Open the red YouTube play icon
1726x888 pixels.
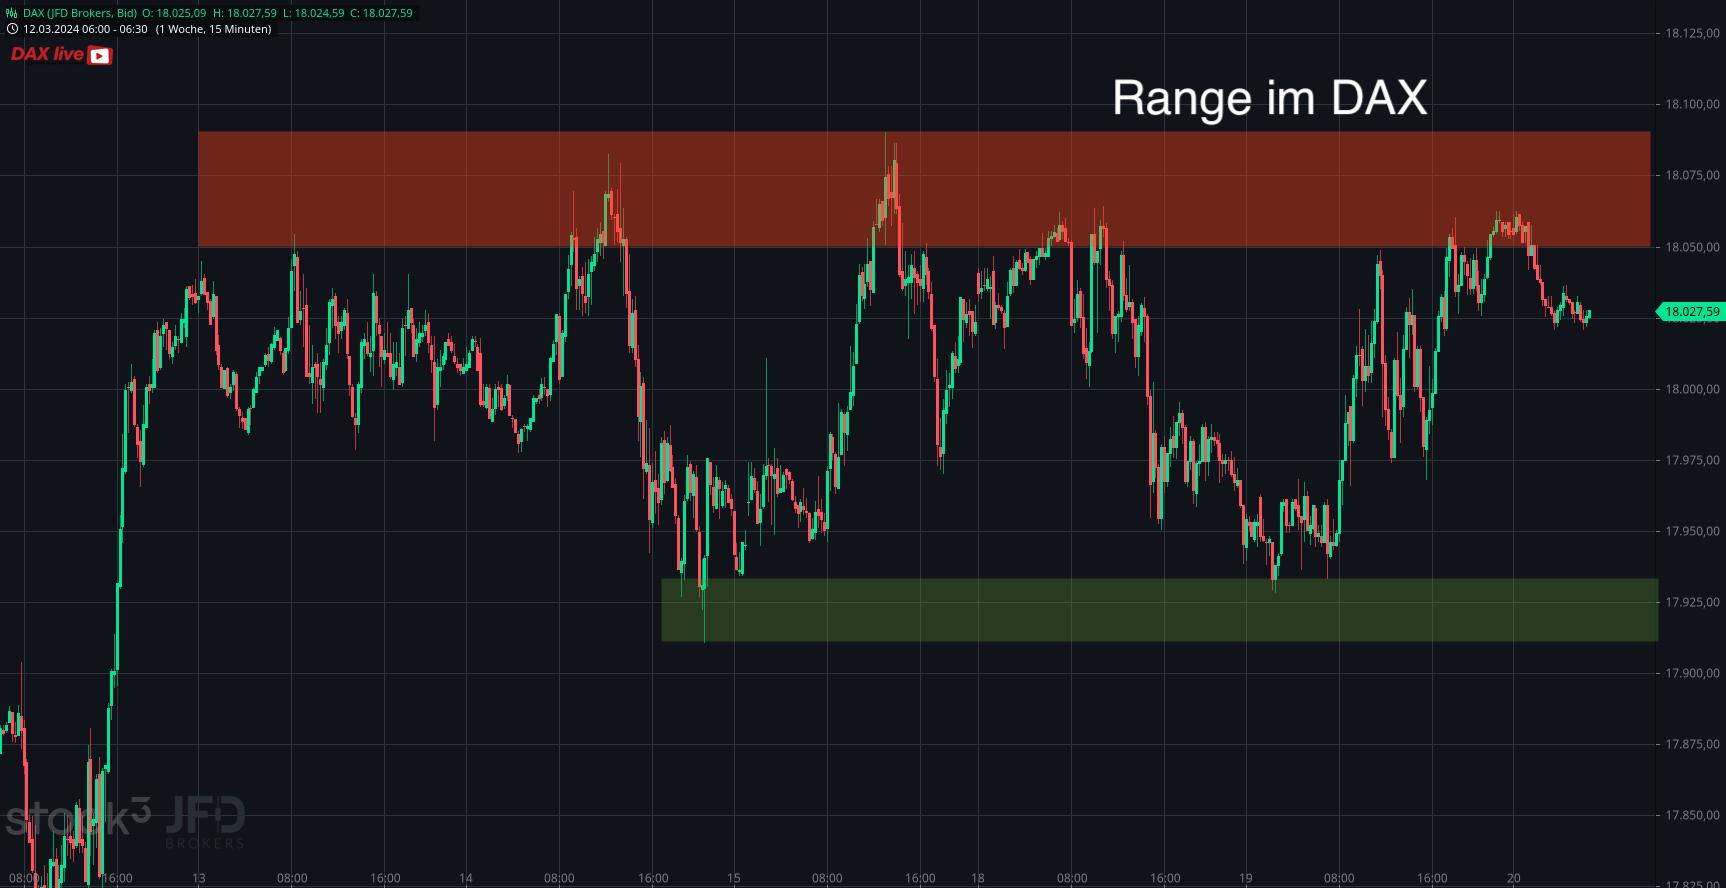pyautogui.click(x=100, y=56)
